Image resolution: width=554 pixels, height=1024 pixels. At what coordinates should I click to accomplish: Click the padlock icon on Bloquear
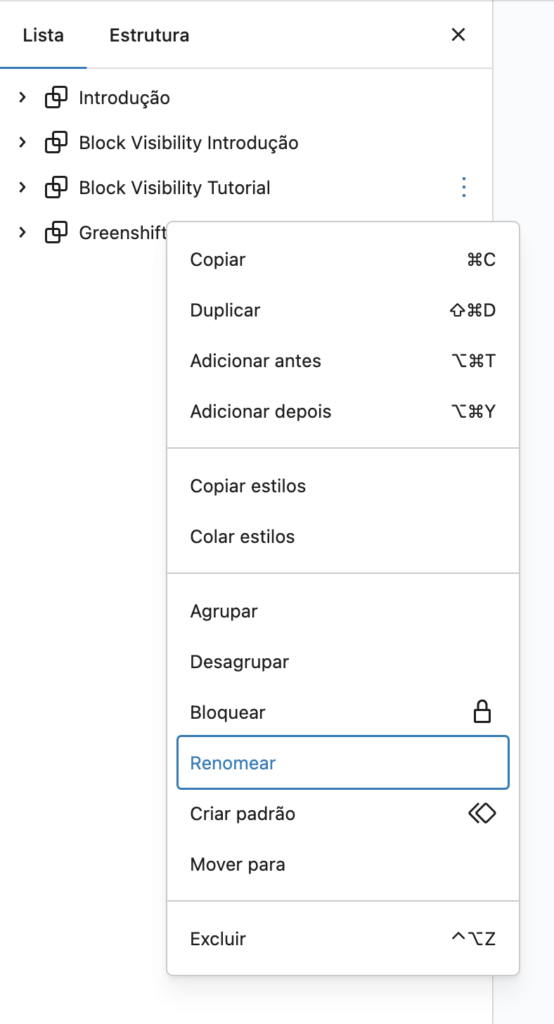coord(482,712)
